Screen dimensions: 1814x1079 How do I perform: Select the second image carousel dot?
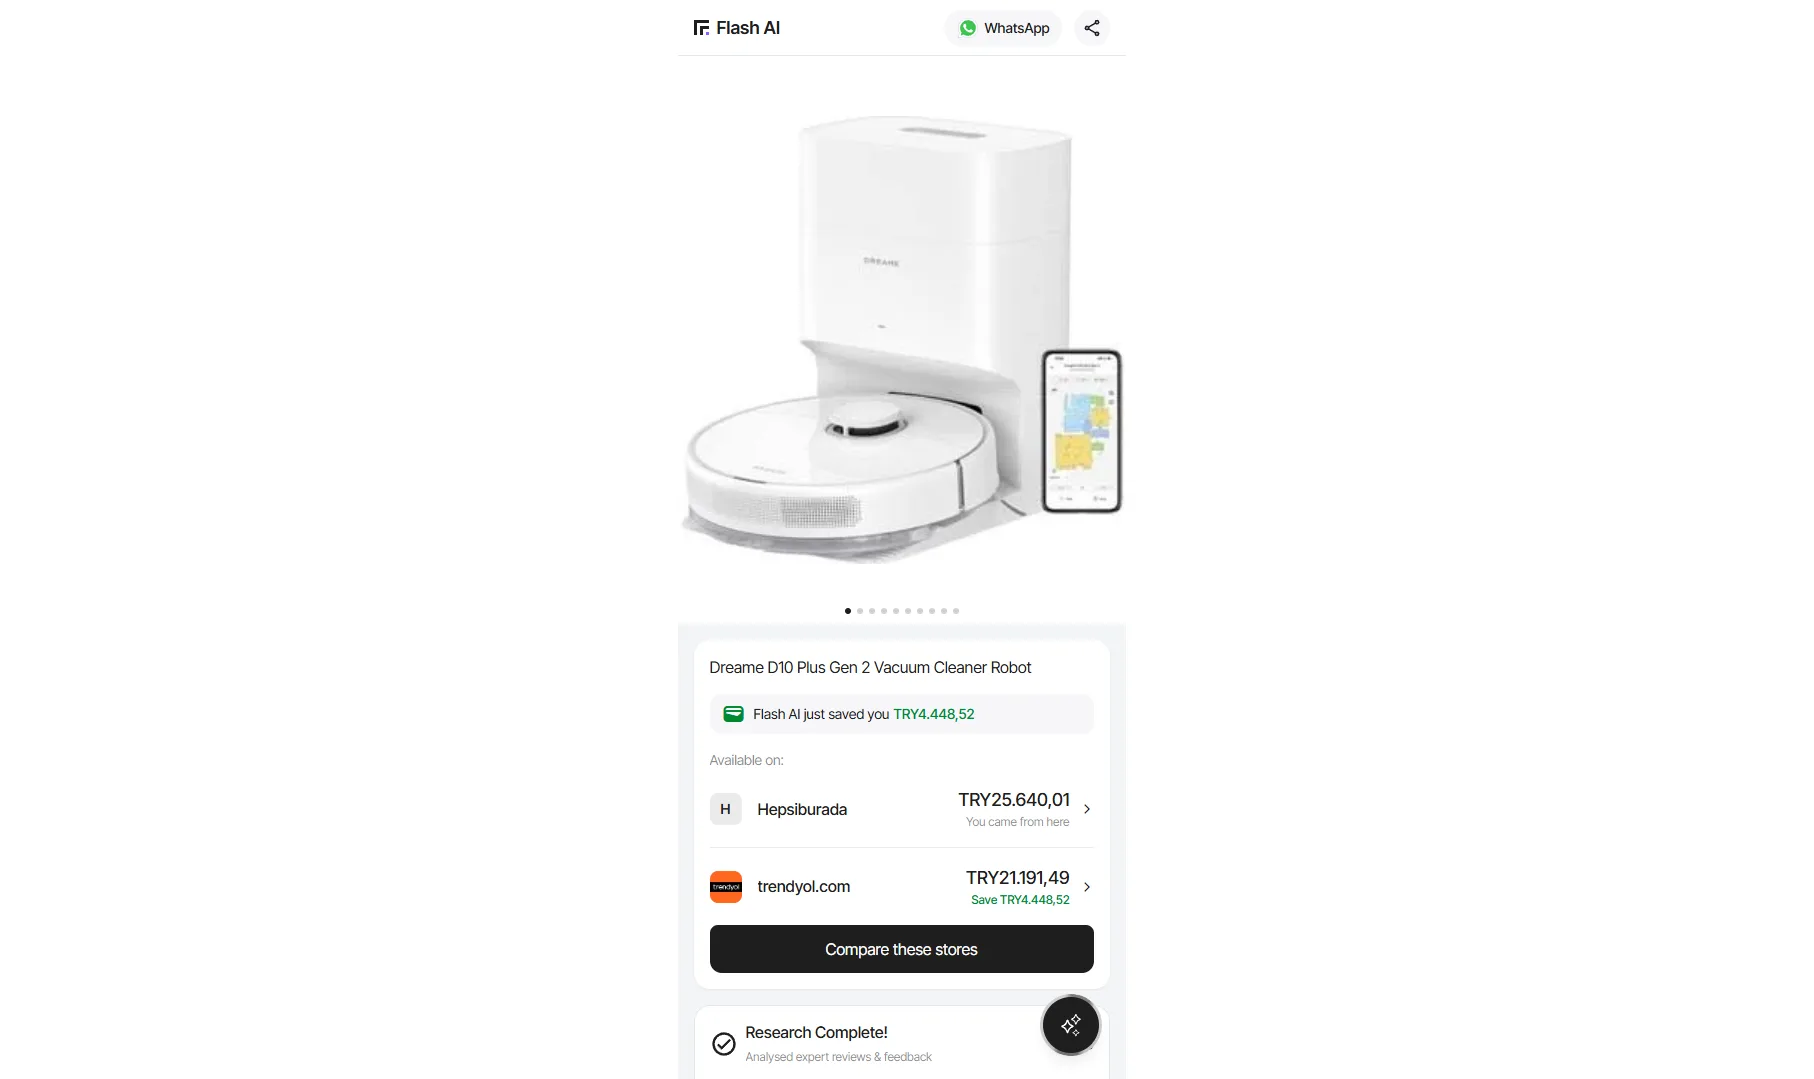click(860, 611)
